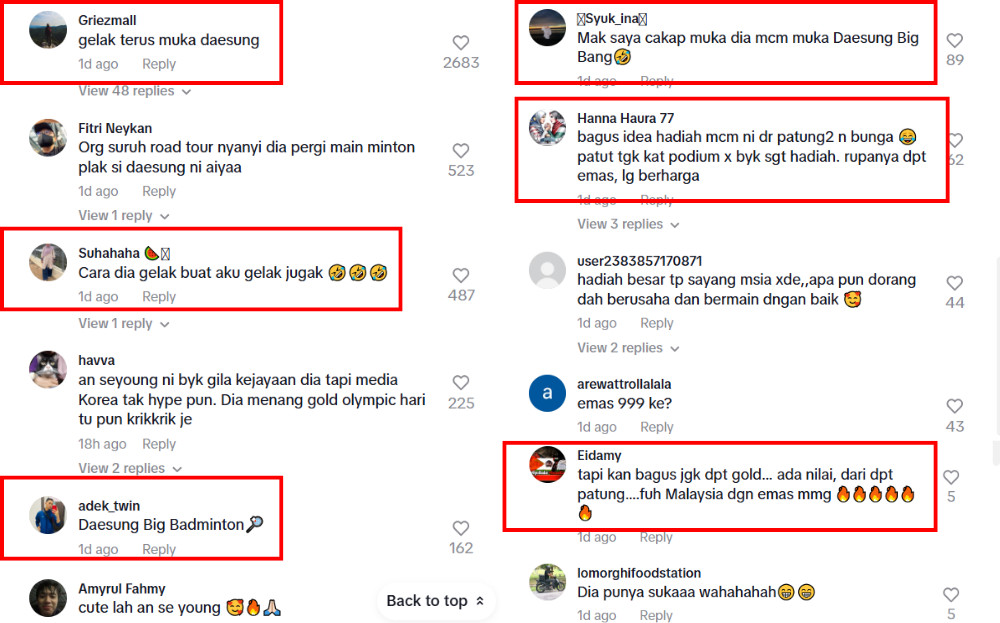Like Syuk_ina's comment with 89 likes
The height and width of the screenshot is (623, 1000).
(x=954, y=40)
